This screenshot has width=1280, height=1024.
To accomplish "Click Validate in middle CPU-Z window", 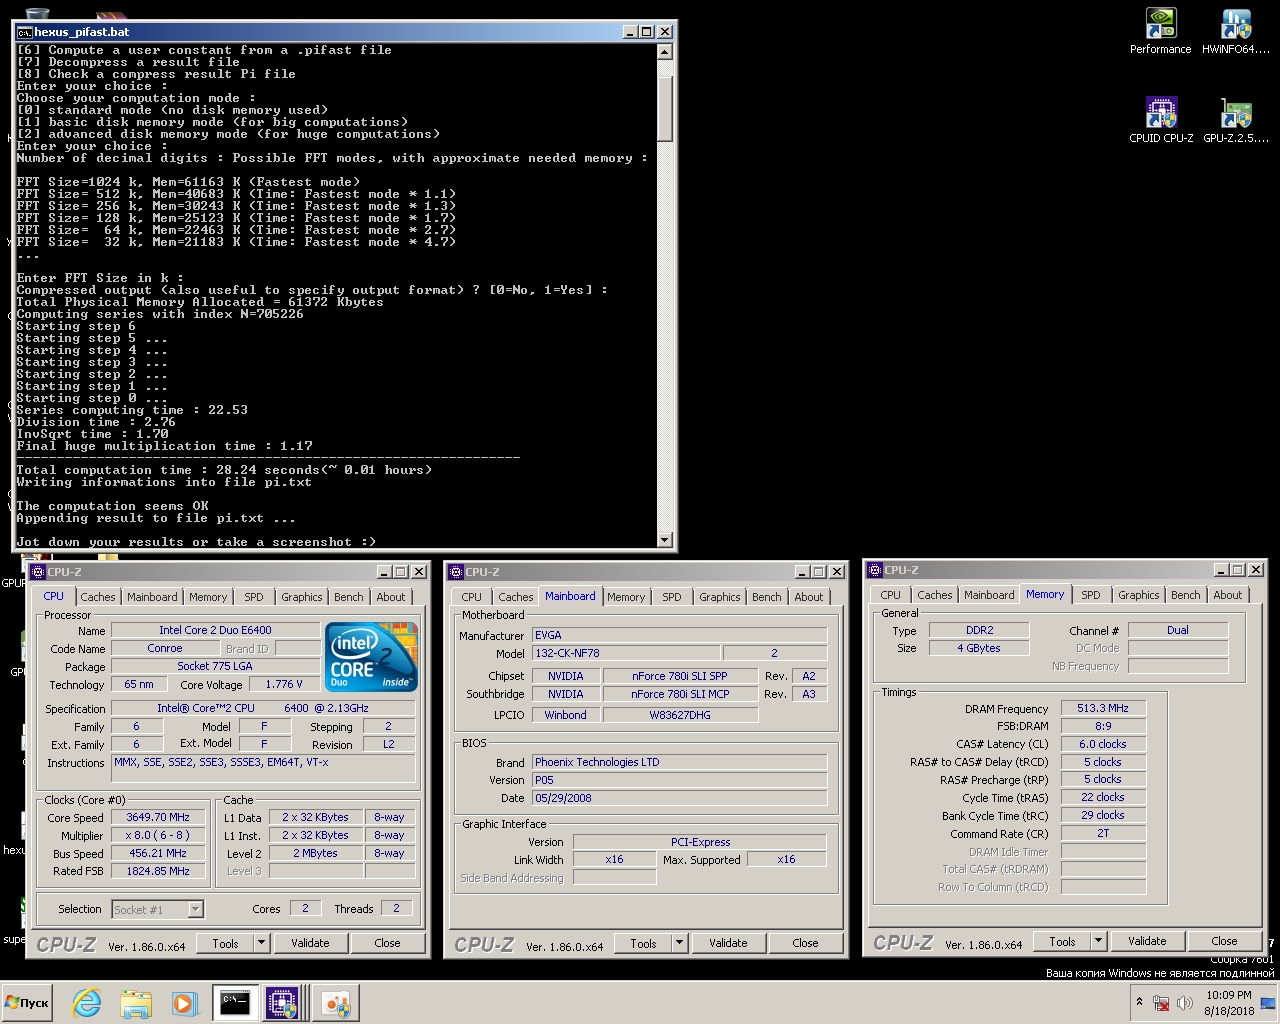I will point(728,943).
